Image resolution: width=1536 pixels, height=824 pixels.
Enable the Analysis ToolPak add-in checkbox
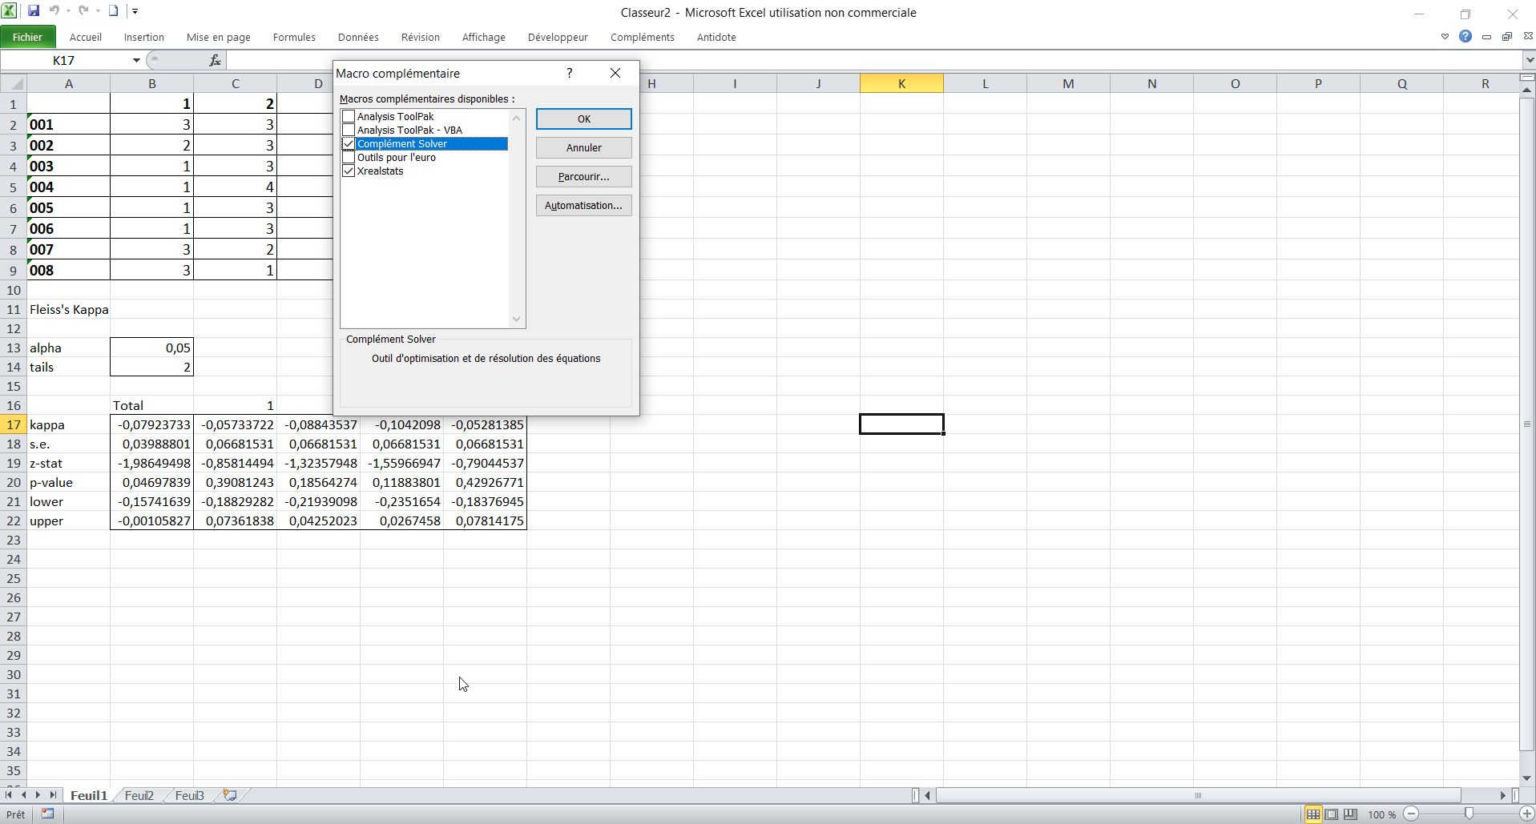pos(348,116)
